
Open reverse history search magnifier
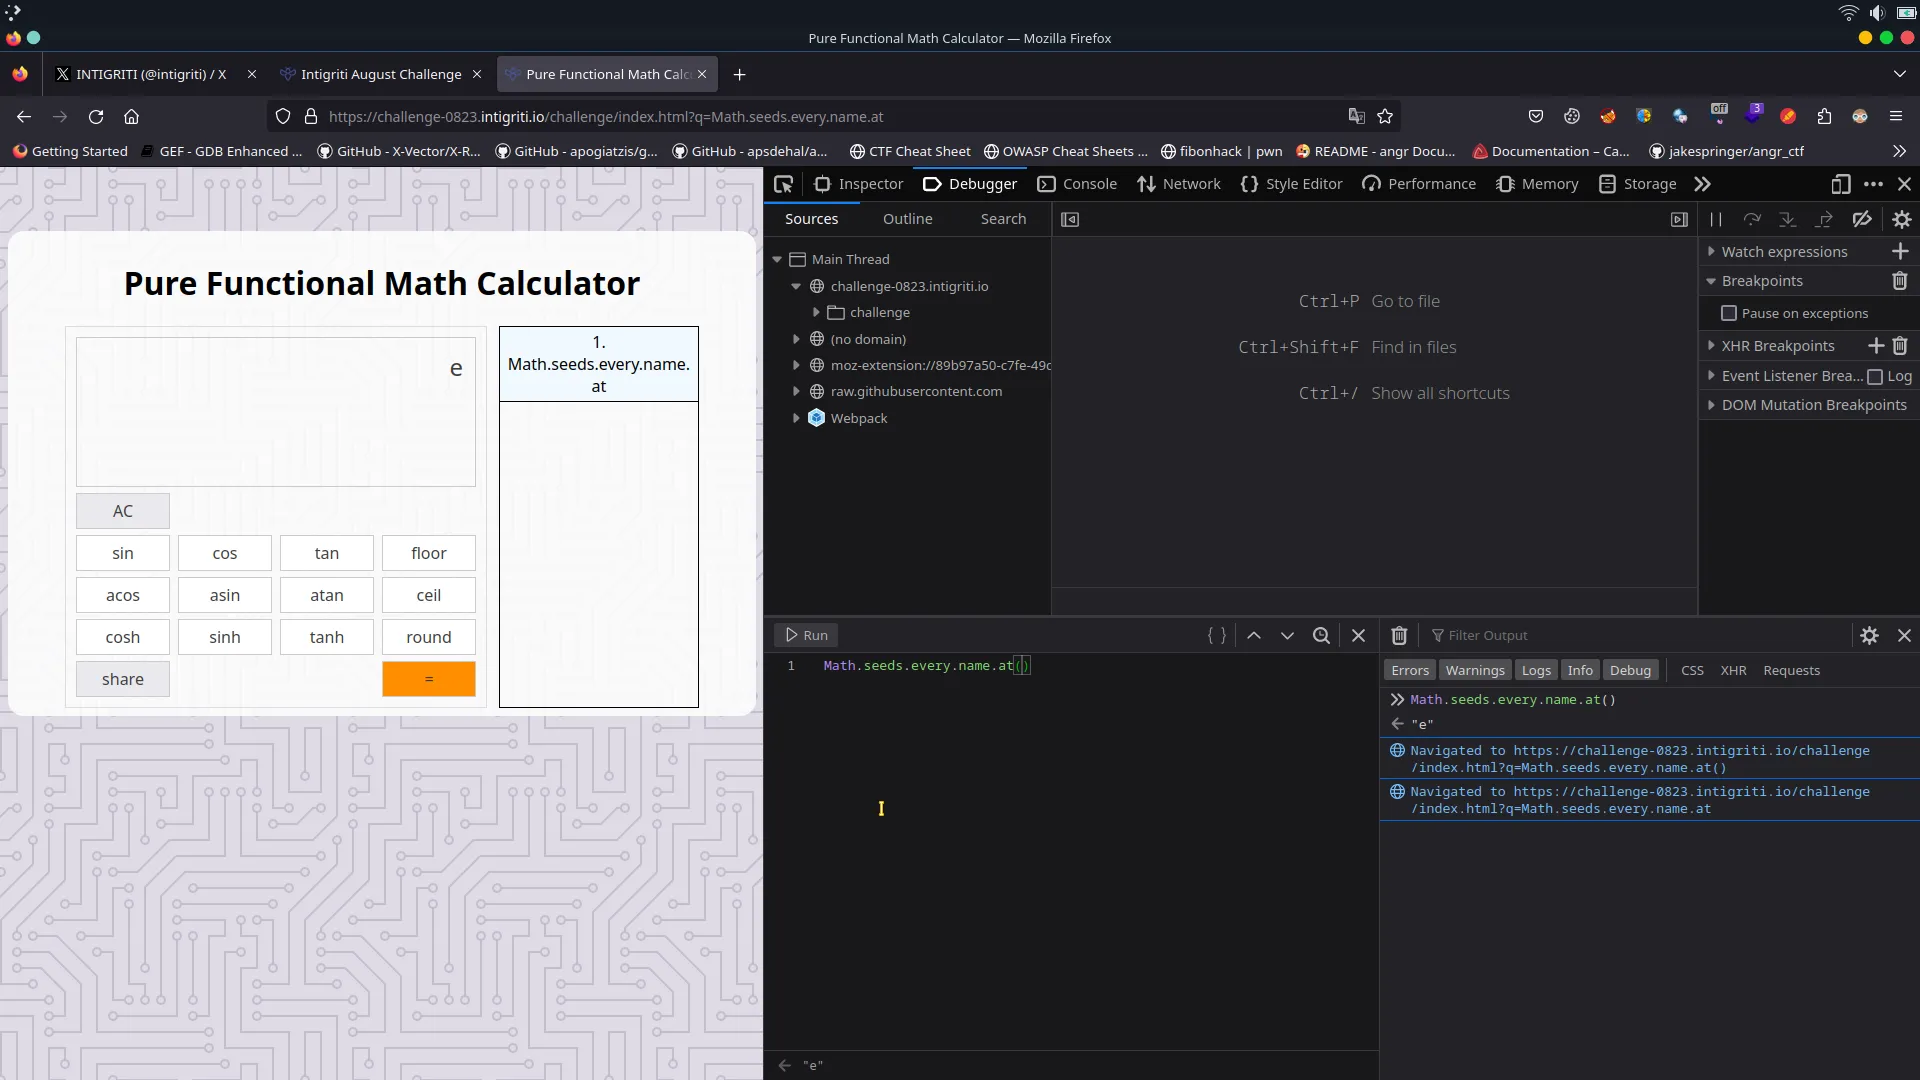pyautogui.click(x=1321, y=635)
